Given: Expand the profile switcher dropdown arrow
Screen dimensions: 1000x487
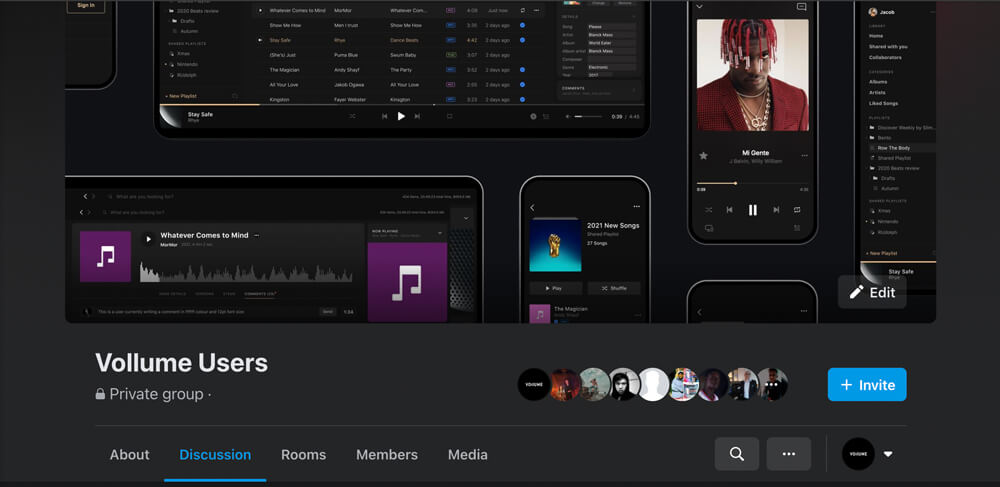Looking at the screenshot, I should (x=888, y=454).
